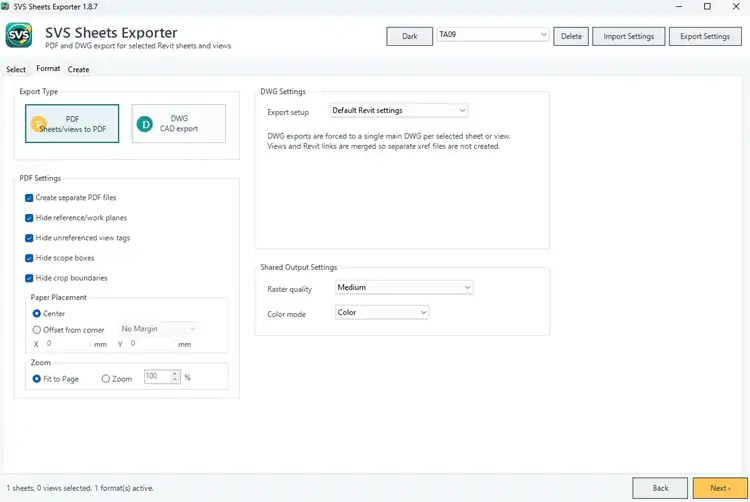Open the Export setup dropdown
Image resolution: width=750 pixels, height=502 pixels.
coord(399,110)
